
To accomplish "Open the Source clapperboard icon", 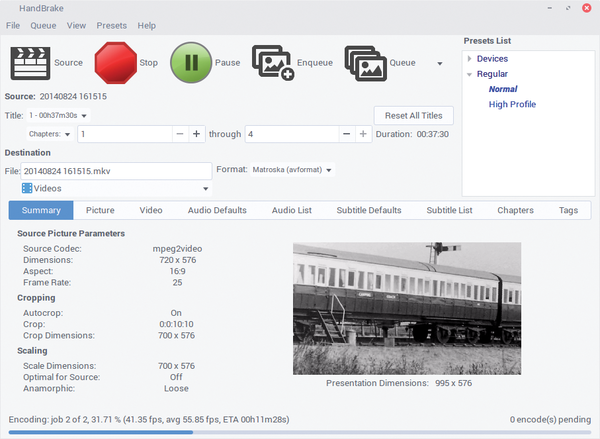I will coord(30,63).
